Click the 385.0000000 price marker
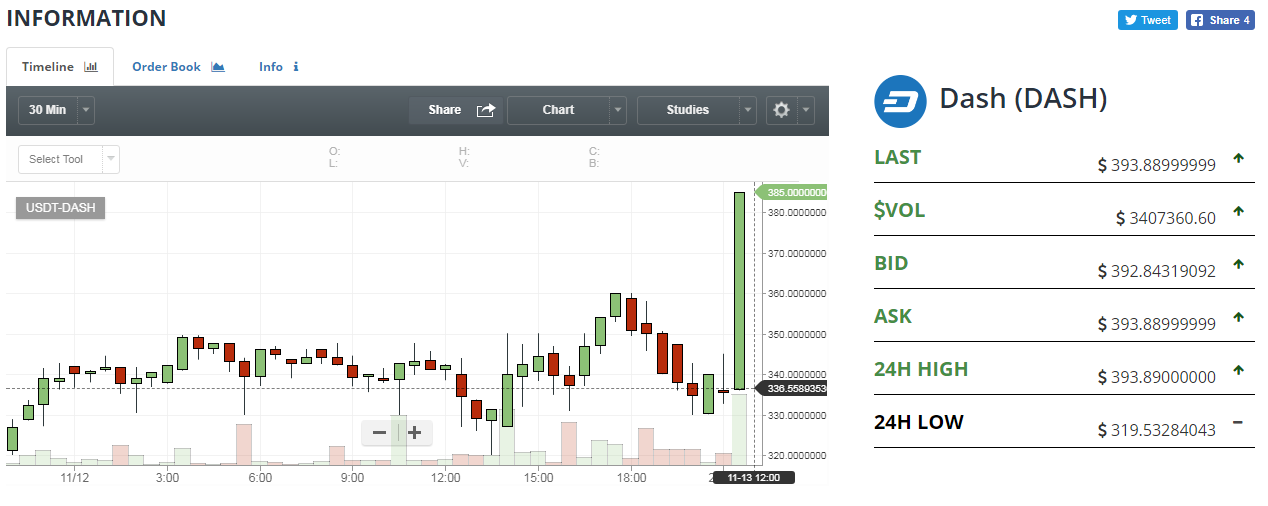 [792, 192]
